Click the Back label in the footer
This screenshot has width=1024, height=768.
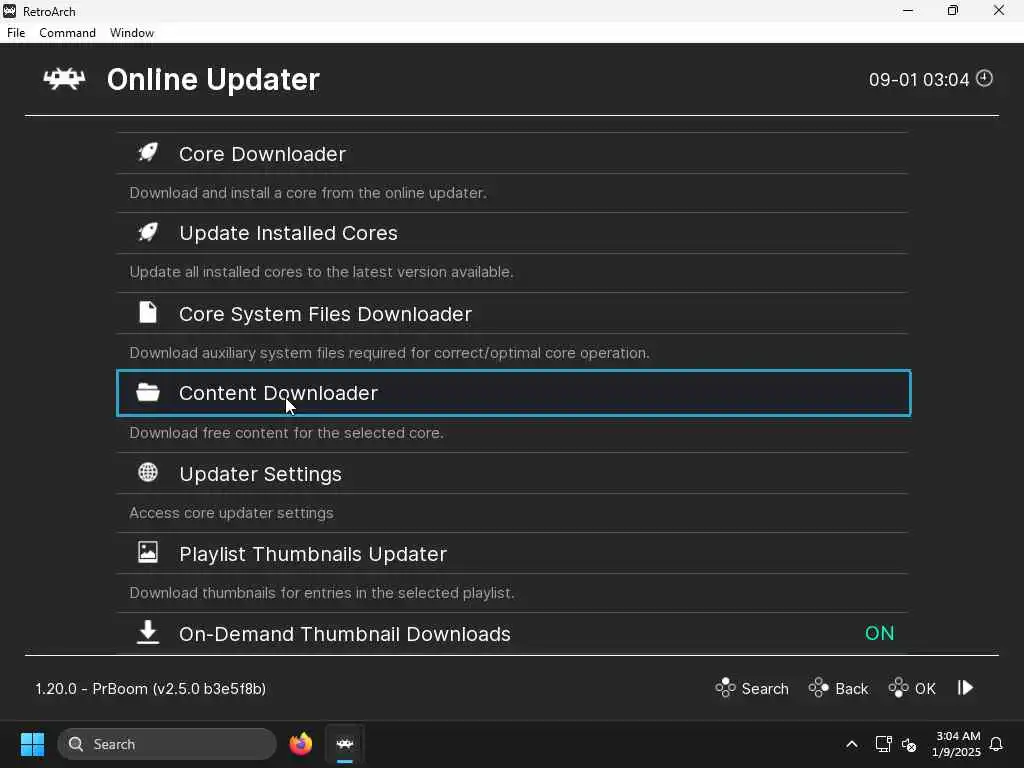[x=852, y=688]
